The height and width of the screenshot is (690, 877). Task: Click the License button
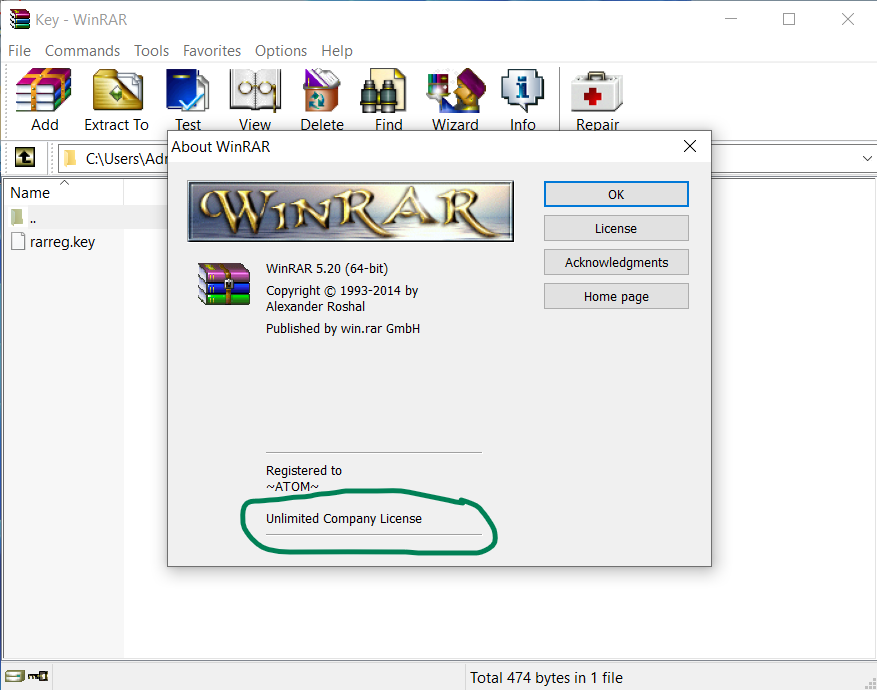[x=616, y=228]
